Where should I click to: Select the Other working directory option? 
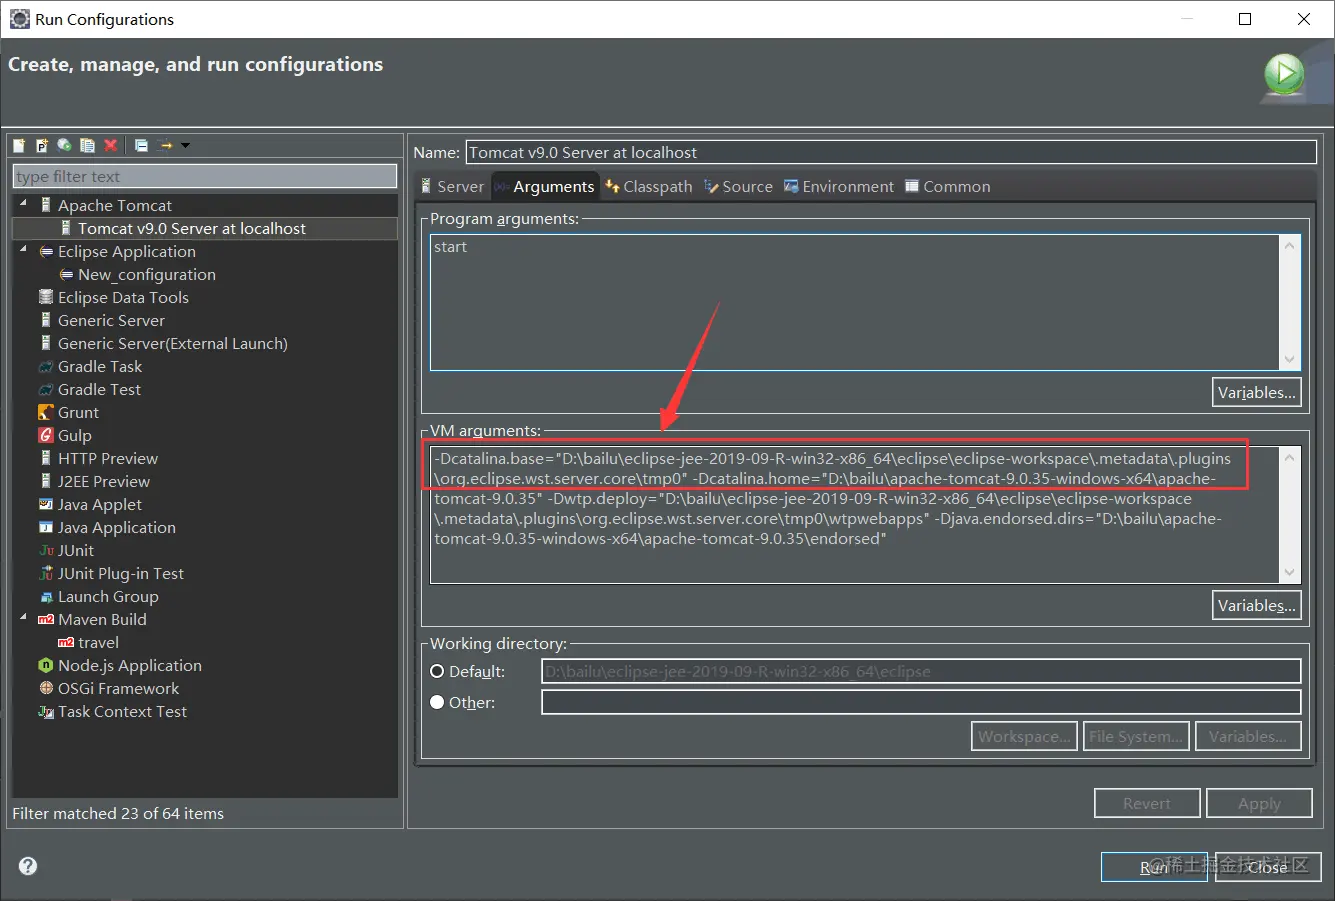click(x=437, y=702)
